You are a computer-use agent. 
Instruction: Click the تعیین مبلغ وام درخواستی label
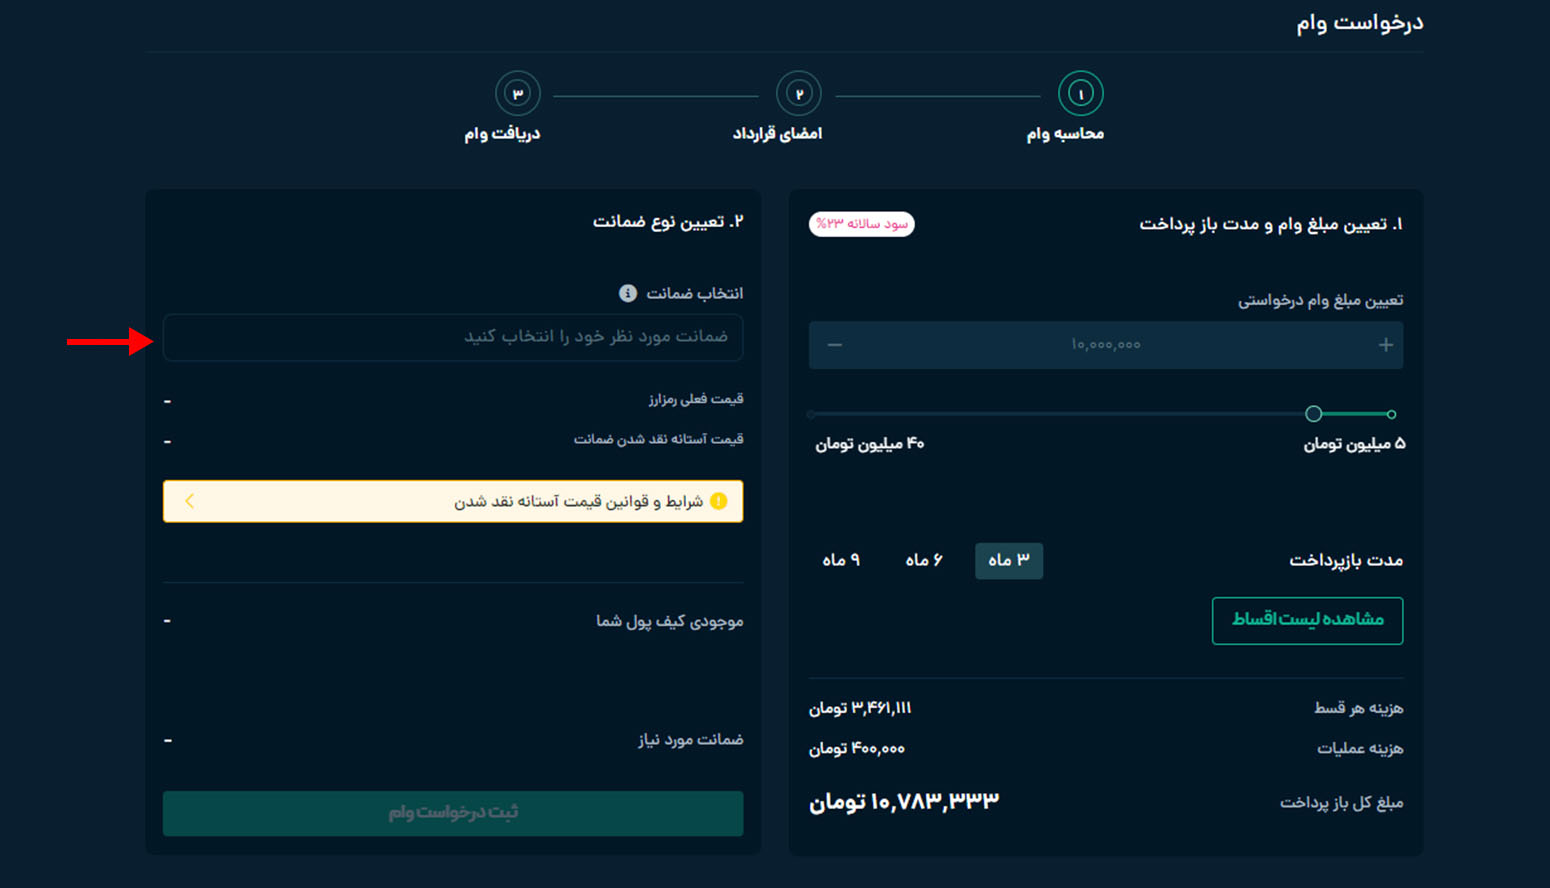coord(1321,301)
